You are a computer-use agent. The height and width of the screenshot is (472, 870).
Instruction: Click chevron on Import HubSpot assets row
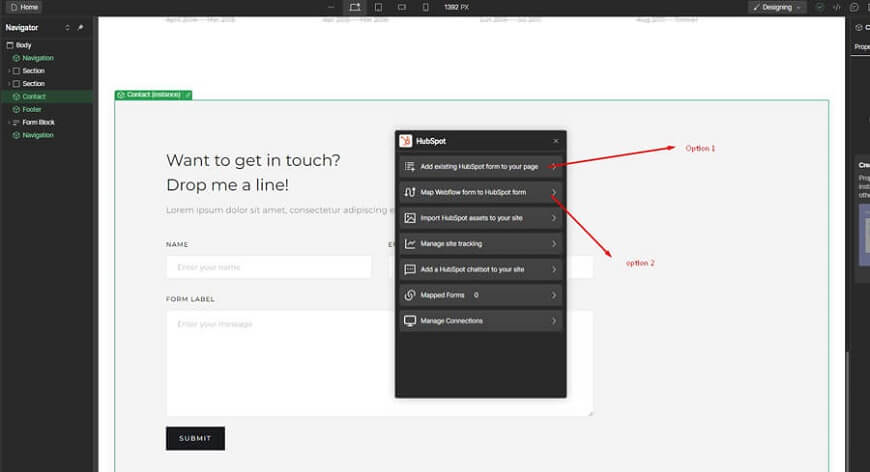(554, 218)
